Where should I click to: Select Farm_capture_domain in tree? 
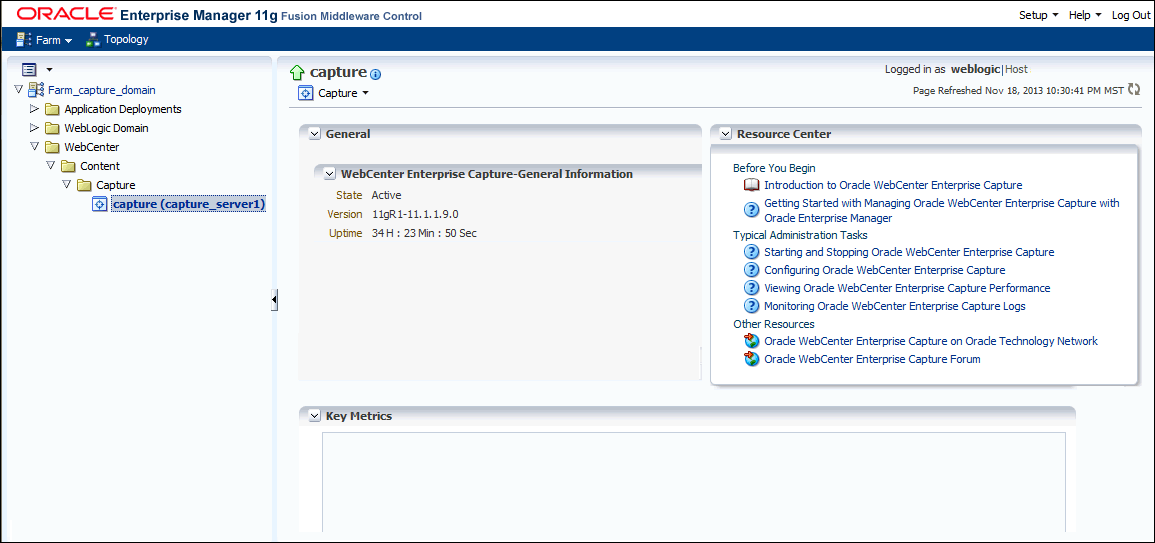102,90
